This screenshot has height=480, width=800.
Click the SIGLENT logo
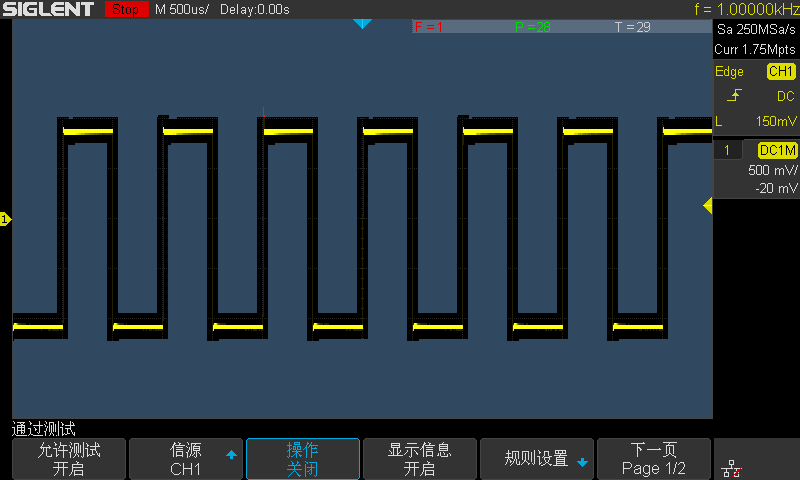click(48, 9)
